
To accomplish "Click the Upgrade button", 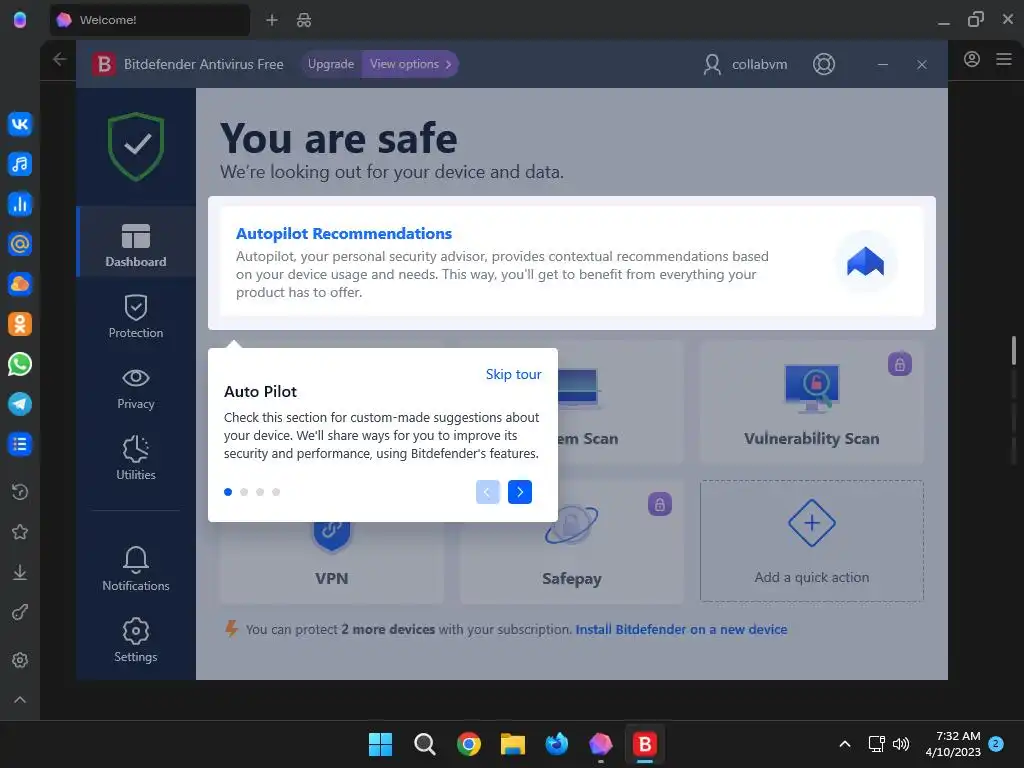I will pyautogui.click(x=331, y=64).
